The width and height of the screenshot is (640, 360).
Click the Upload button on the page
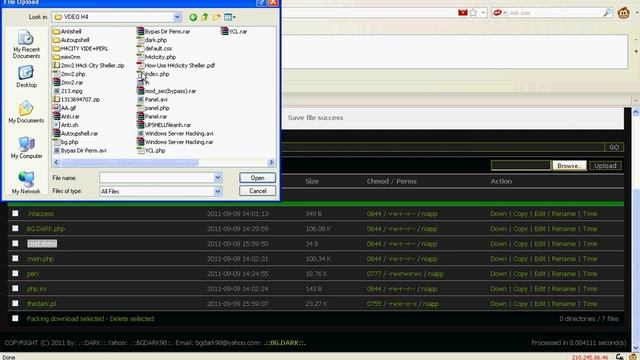coord(605,166)
